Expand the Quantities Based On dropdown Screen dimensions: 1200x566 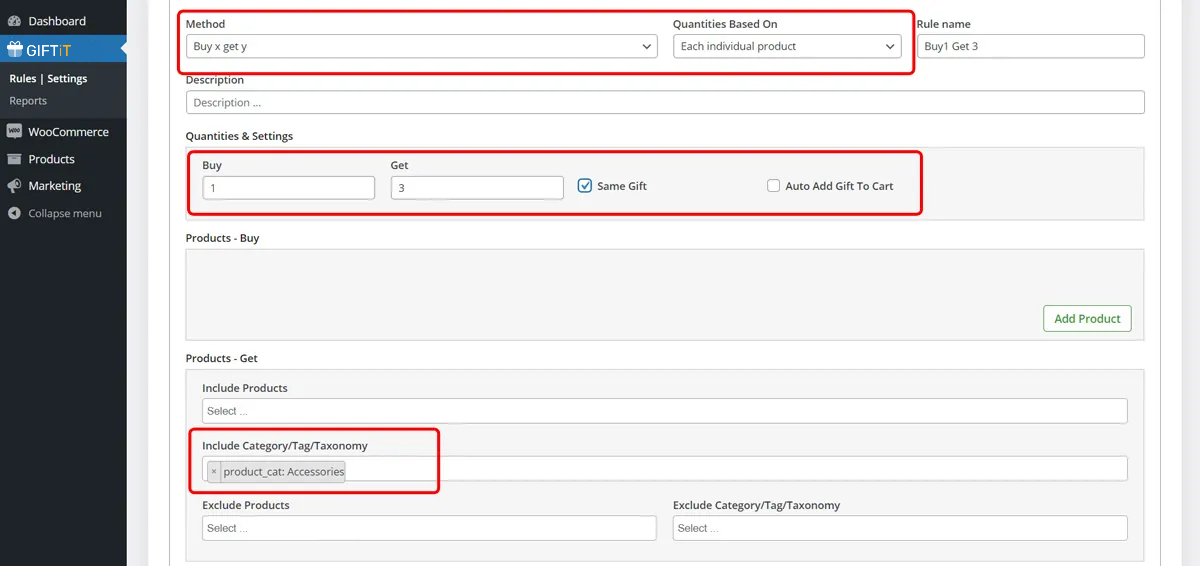[x=787, y=46]
